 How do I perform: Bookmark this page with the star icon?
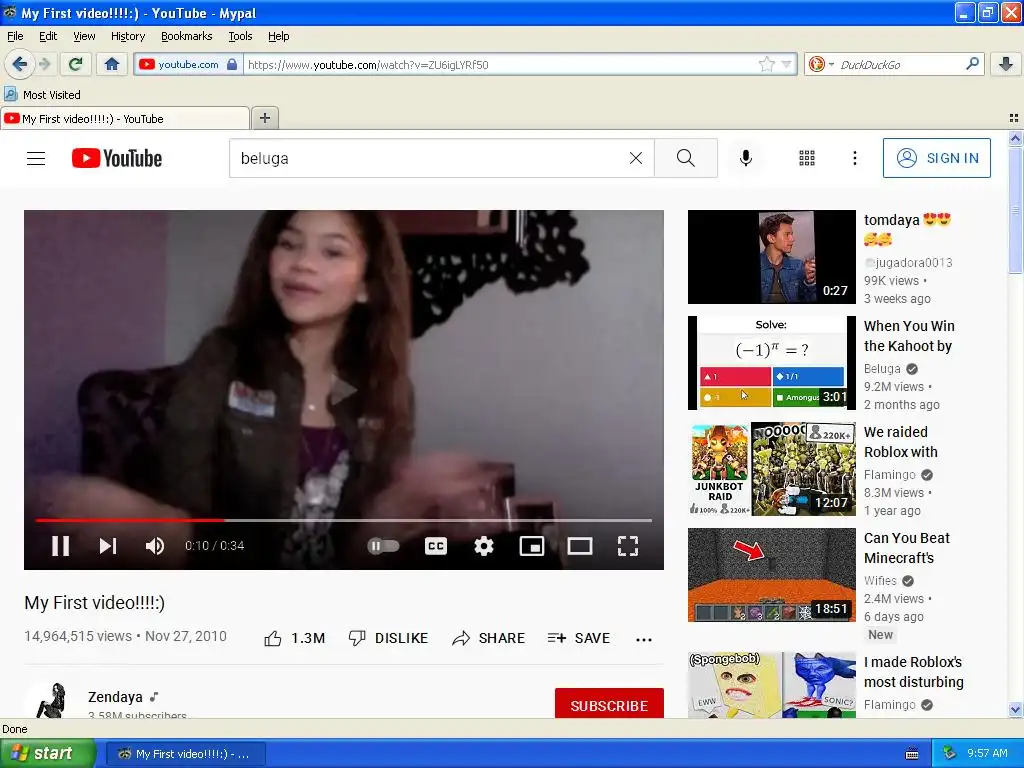point(766,64)
